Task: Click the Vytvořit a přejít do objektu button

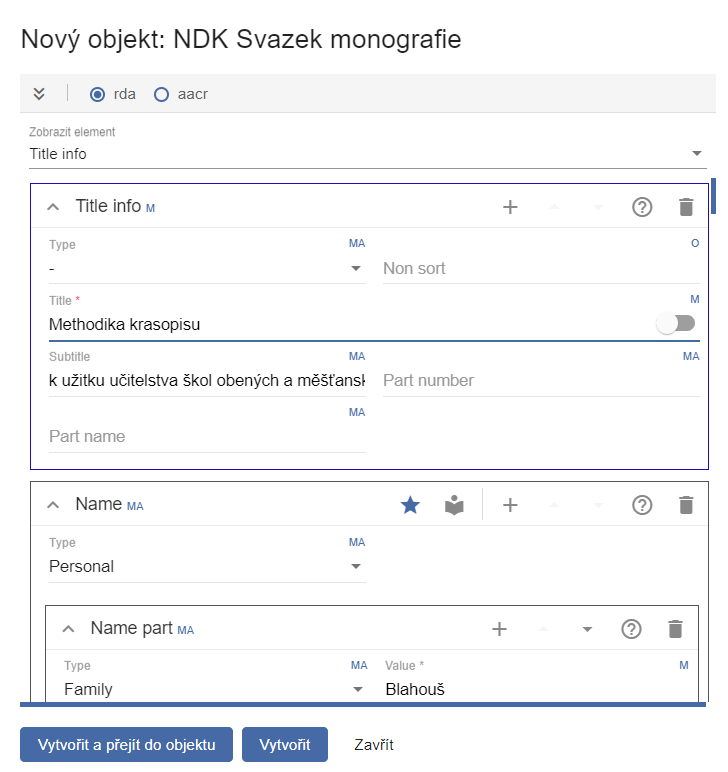Action: click(126, 745)
